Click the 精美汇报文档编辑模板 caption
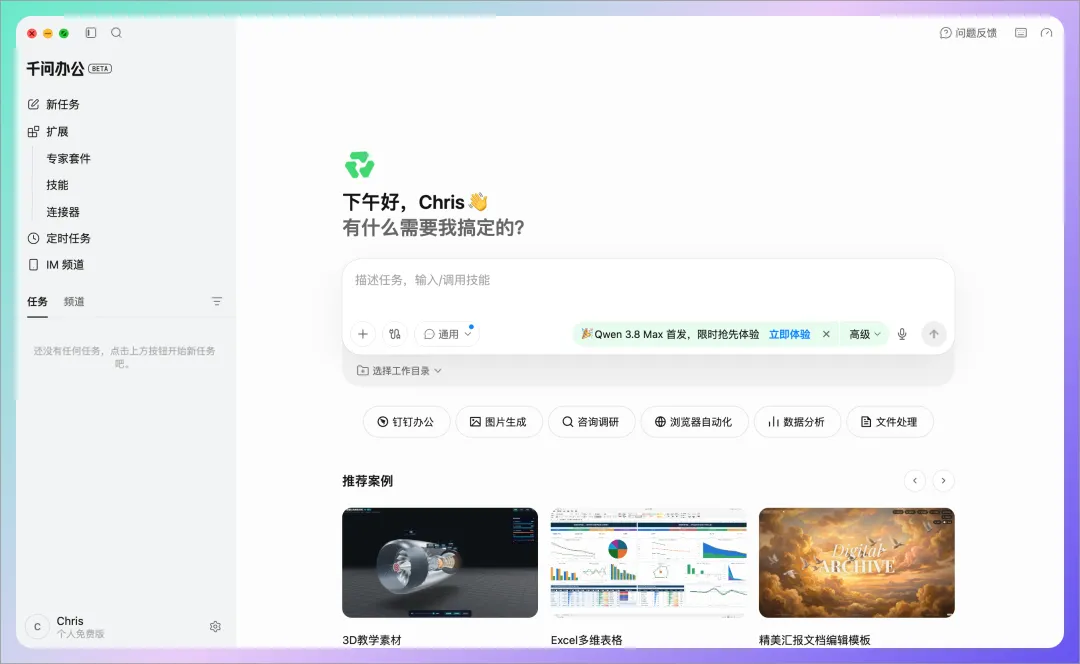 pos(815,640)
